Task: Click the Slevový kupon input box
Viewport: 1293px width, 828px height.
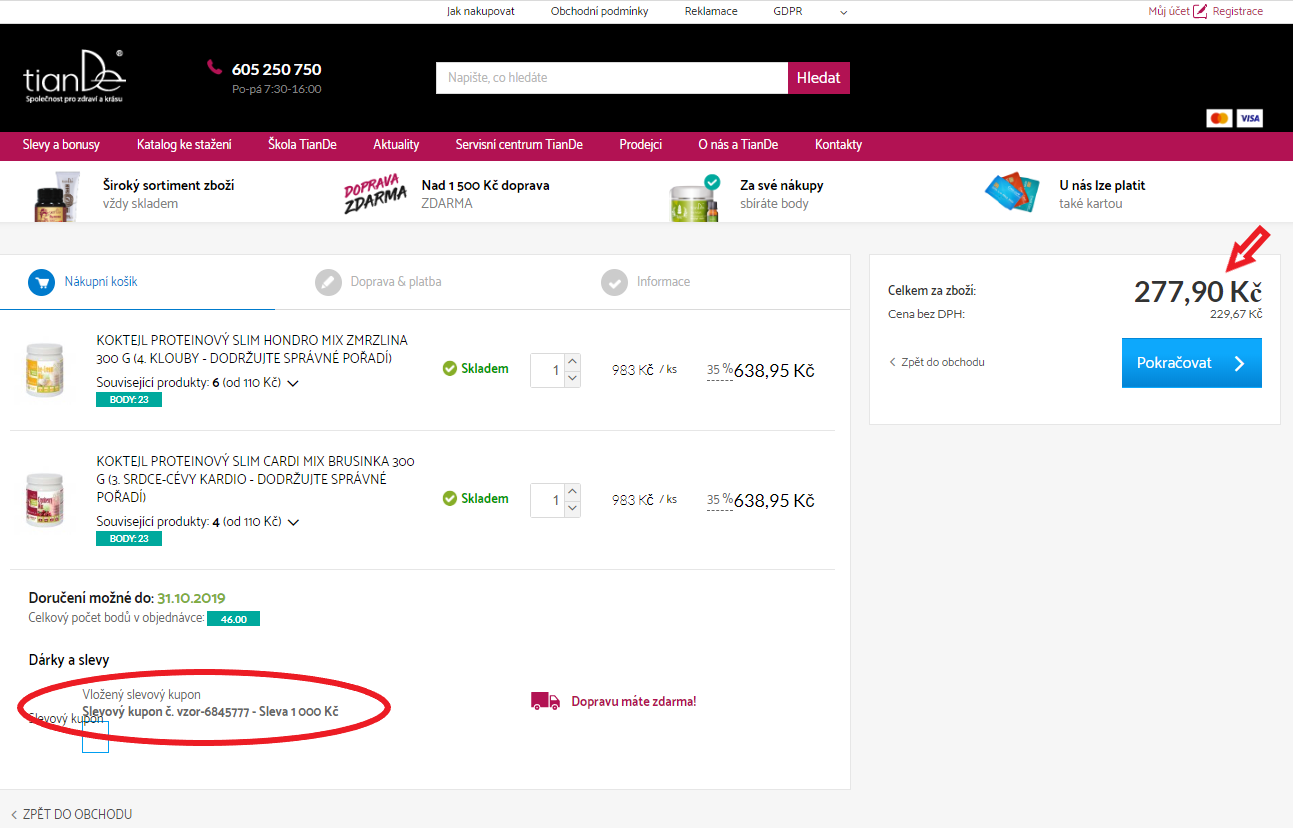Action: [x=95, y=739]
